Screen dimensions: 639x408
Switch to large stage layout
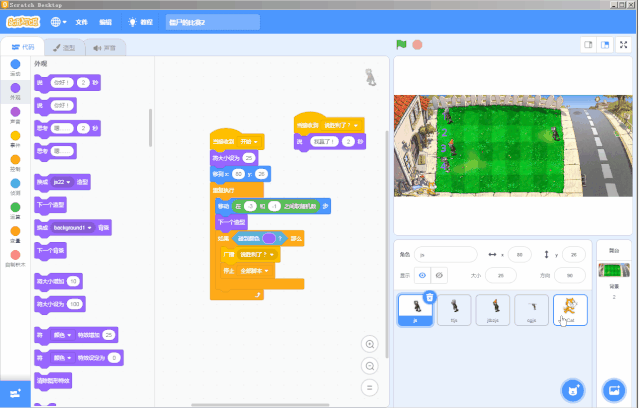[605, 45]
